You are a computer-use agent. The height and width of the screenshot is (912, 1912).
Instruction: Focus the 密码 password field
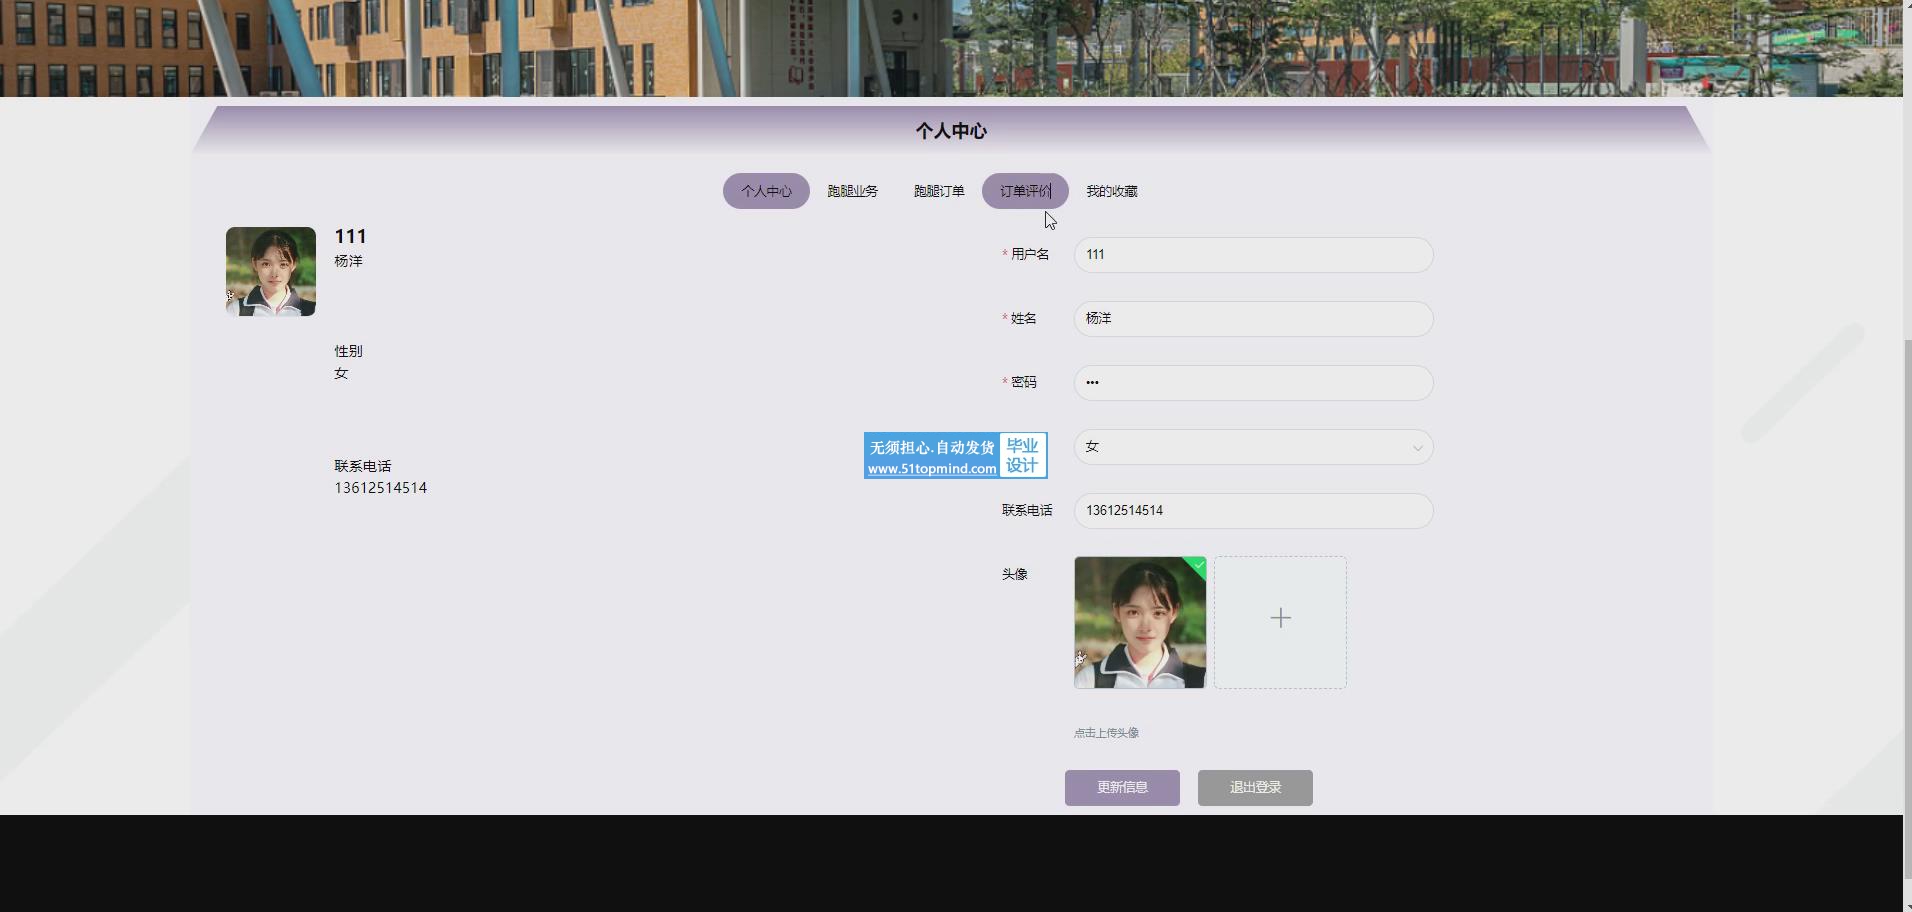click(x=1253, y=383)
